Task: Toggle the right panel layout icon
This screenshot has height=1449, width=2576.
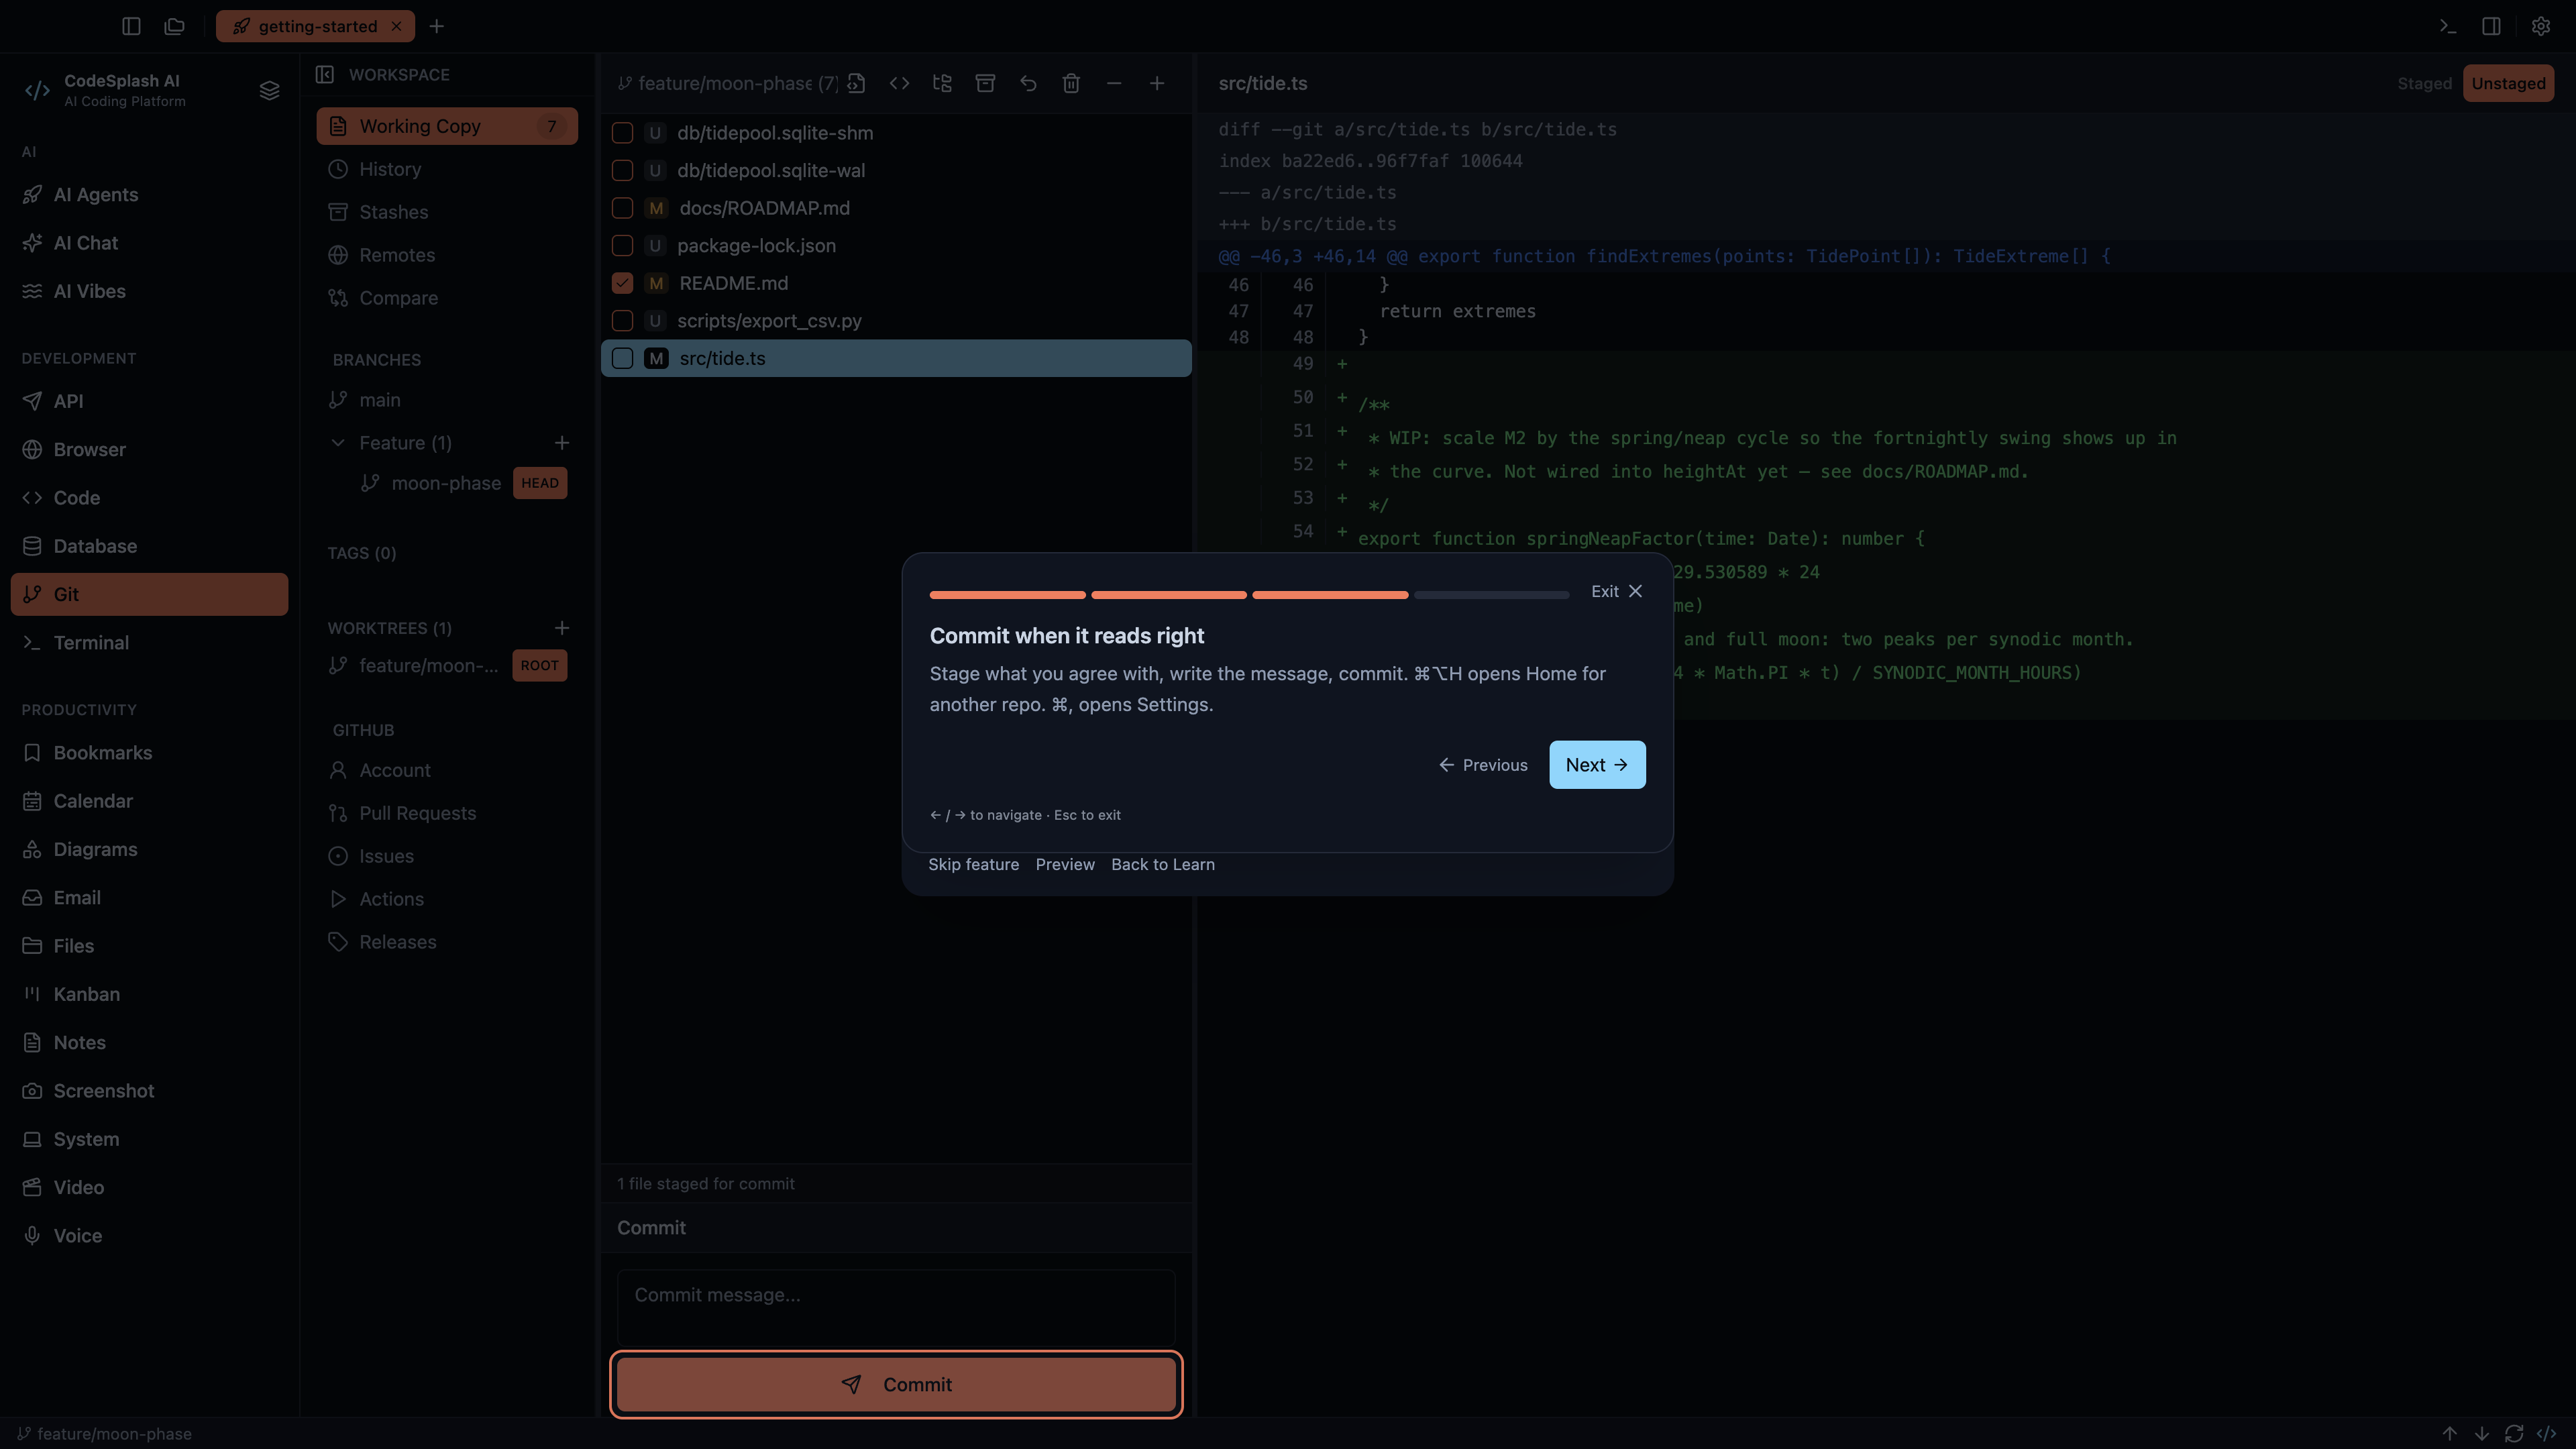Action: [2491, 26]
